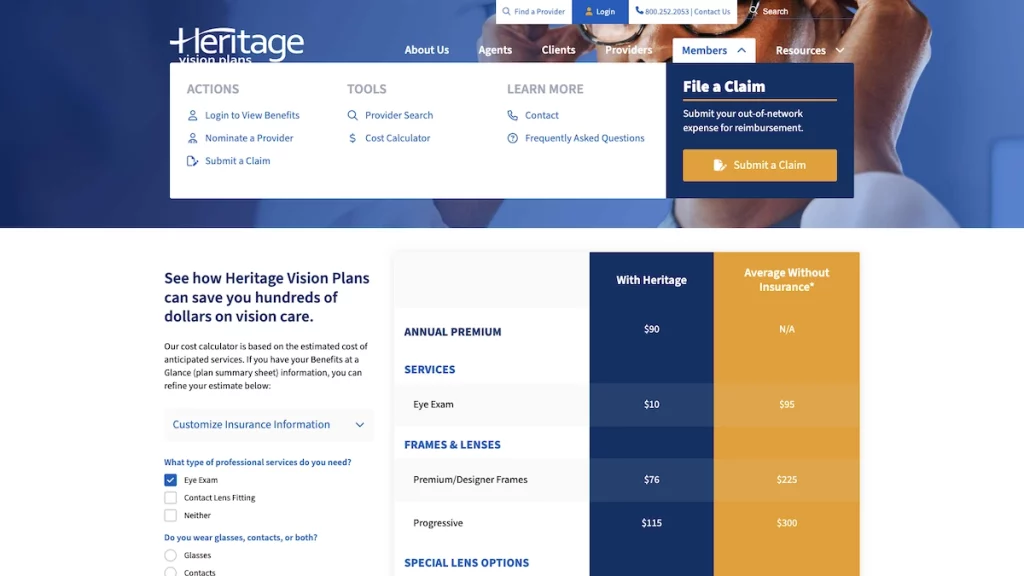Click the dollar sign icon for Cost Calculator
The height and width of the screenshot is (576, 1024).
point(352,138)
